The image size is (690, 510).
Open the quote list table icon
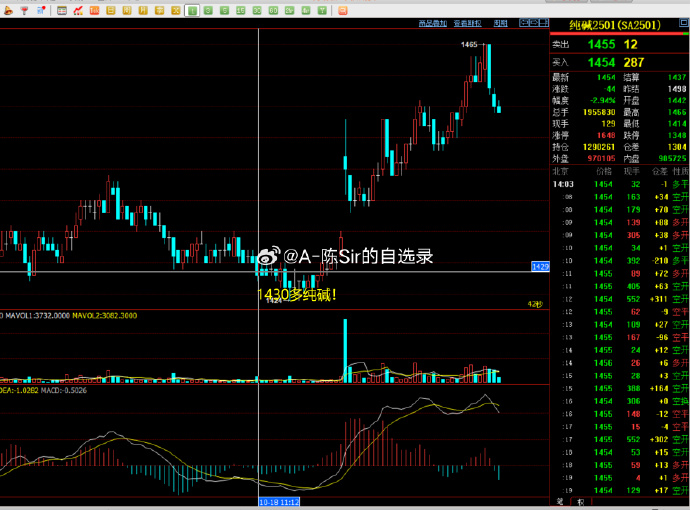coord(62,10)
